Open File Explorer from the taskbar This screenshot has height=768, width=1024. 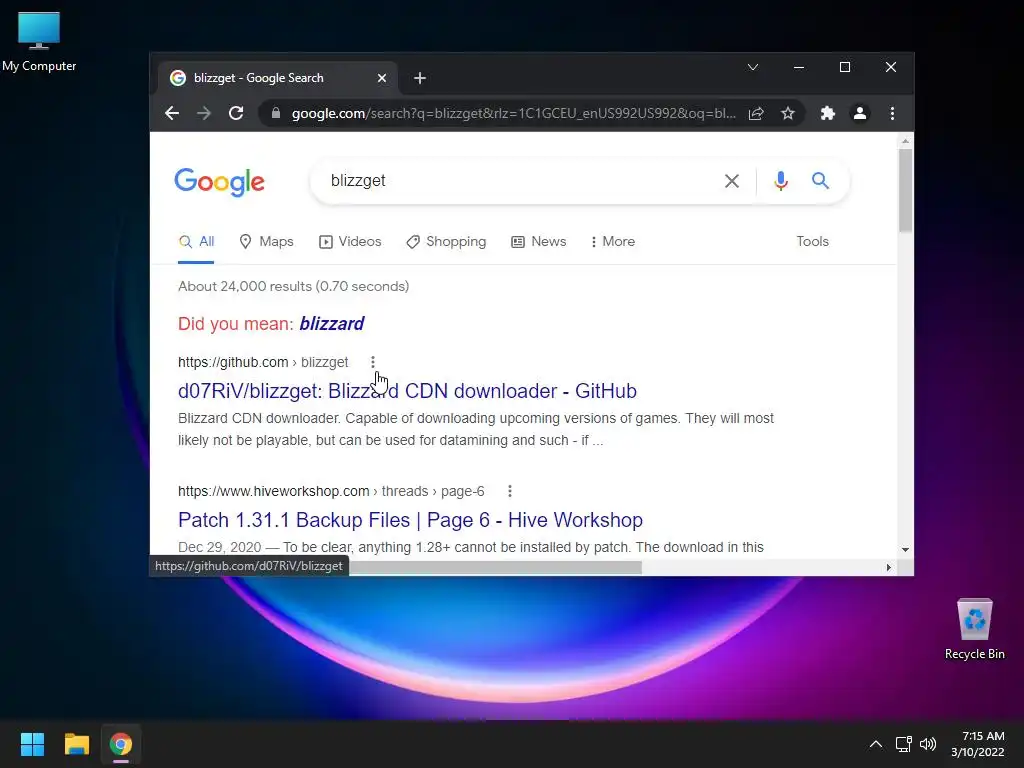pos(76,744)
